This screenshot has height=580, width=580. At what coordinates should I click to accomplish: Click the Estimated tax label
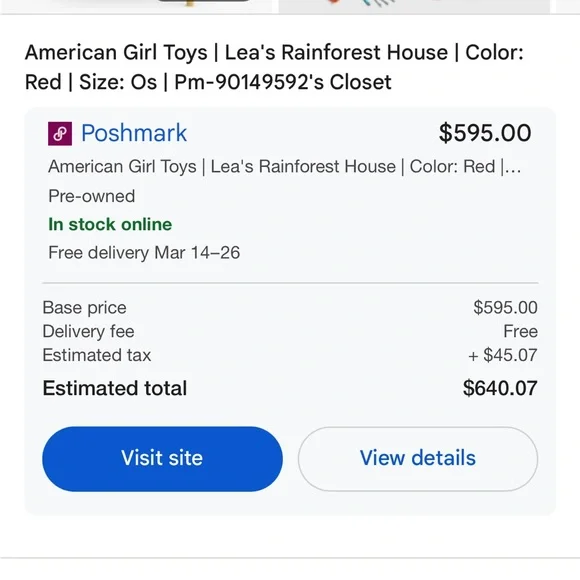(x=97, y=355)
